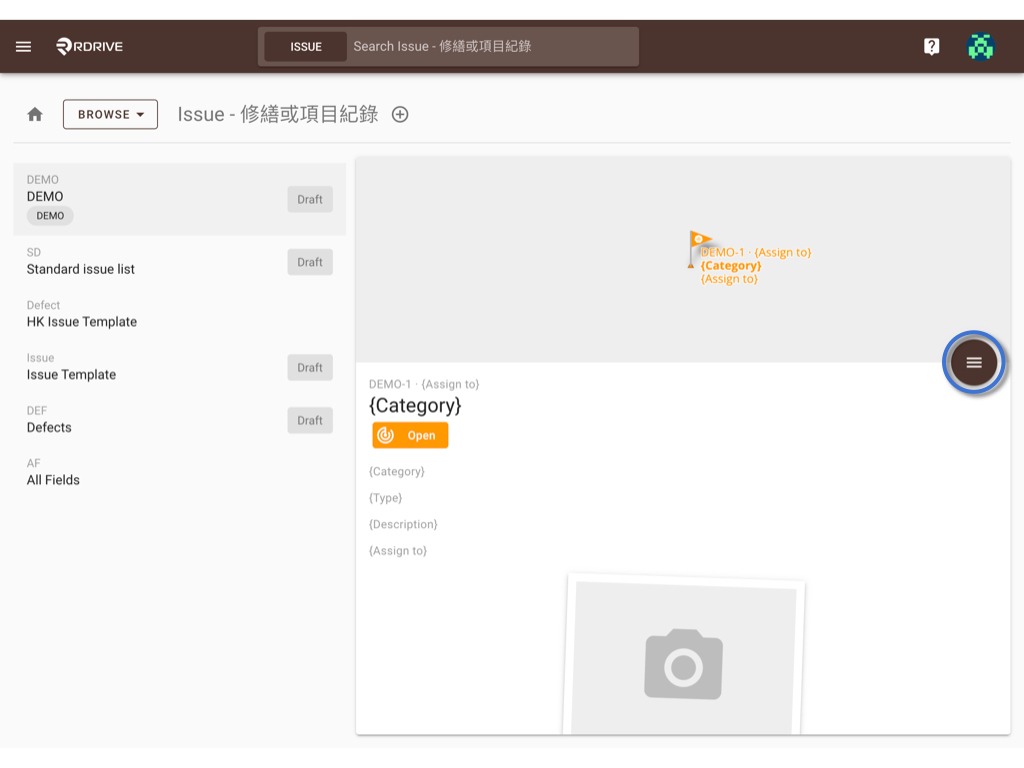Click Draft badge on DEMO row

point(310,199)
